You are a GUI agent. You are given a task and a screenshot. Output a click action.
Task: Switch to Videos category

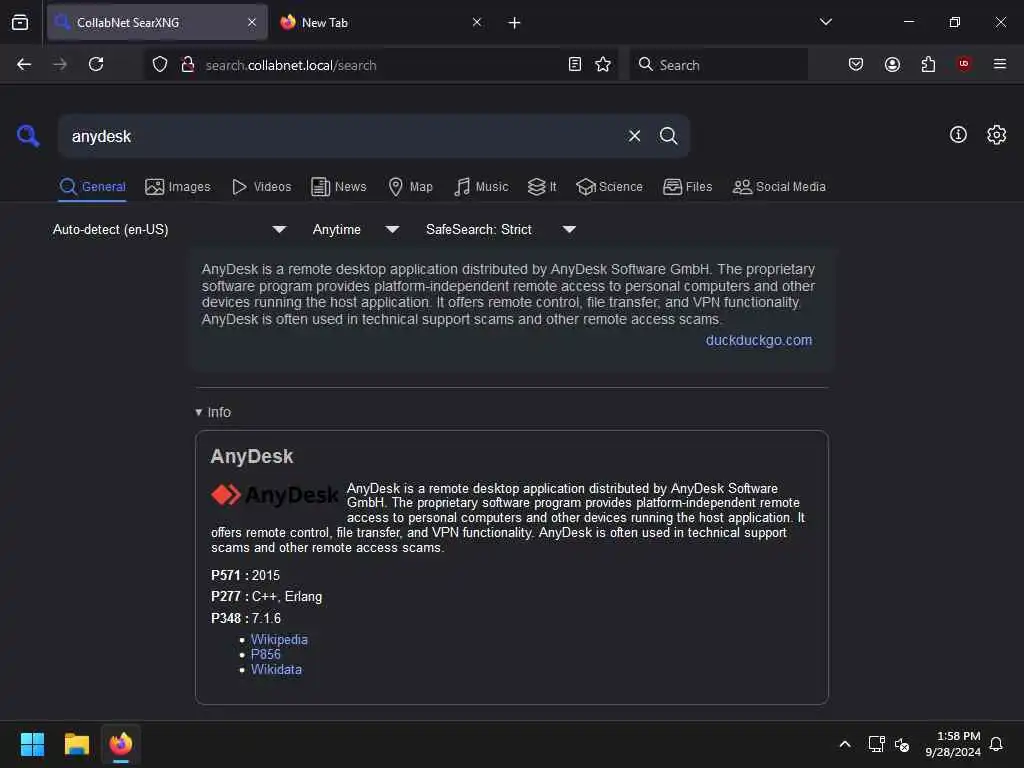click(261, 187)
